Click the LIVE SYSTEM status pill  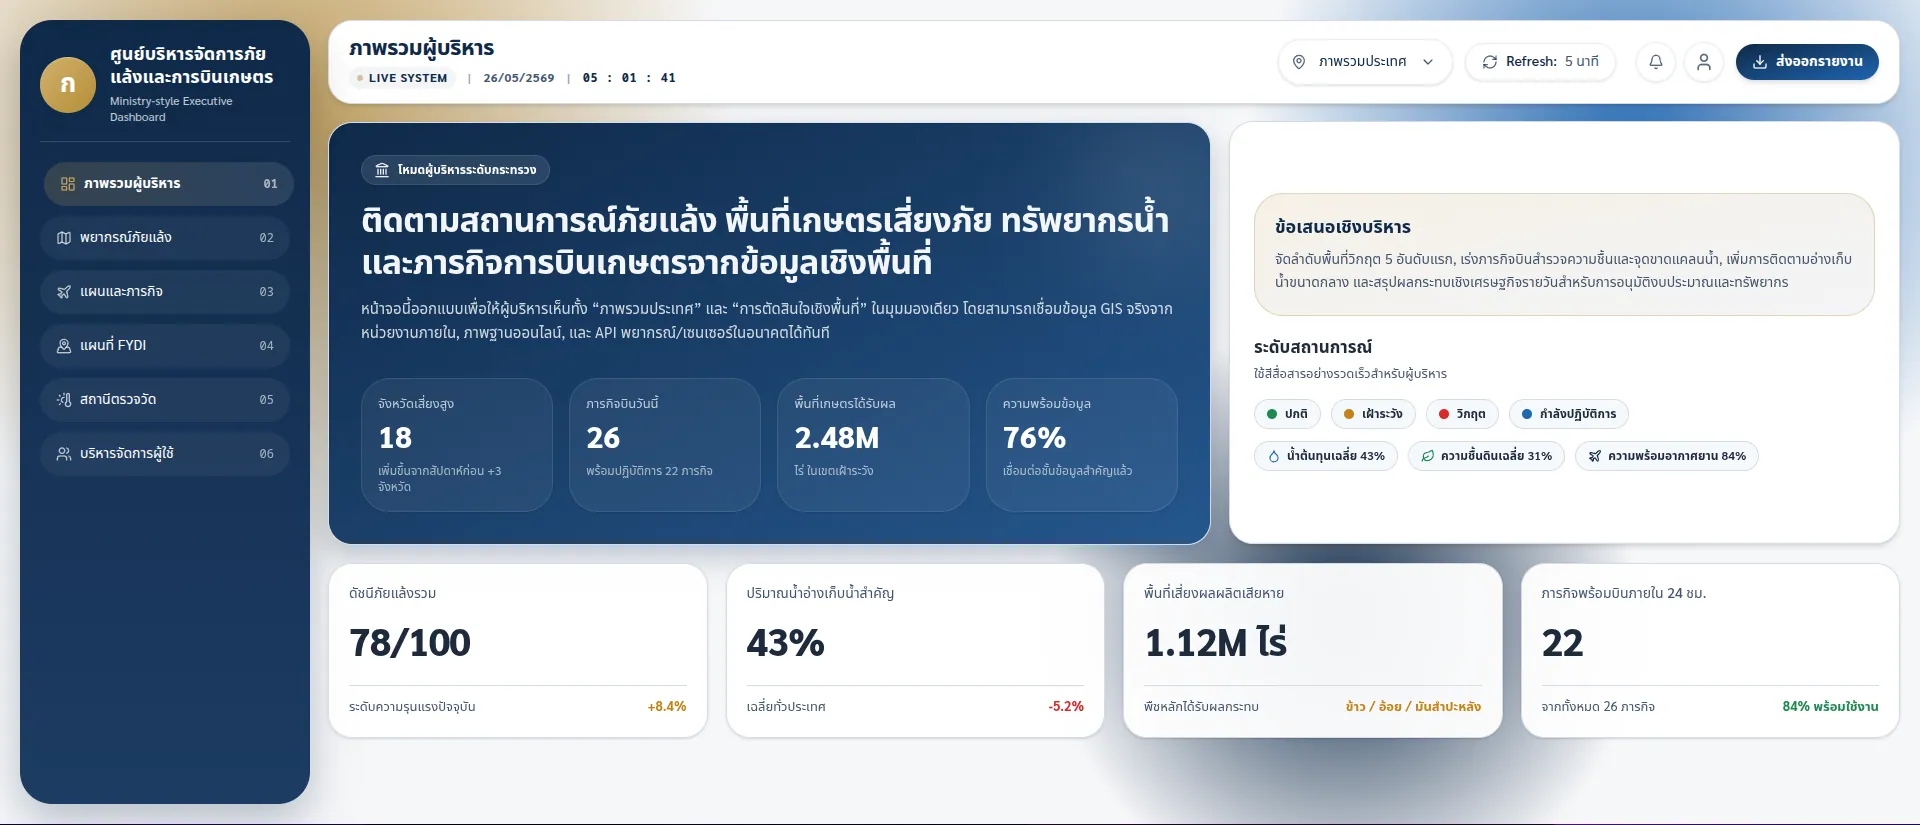pyautogui.click(x=402, y=78)
